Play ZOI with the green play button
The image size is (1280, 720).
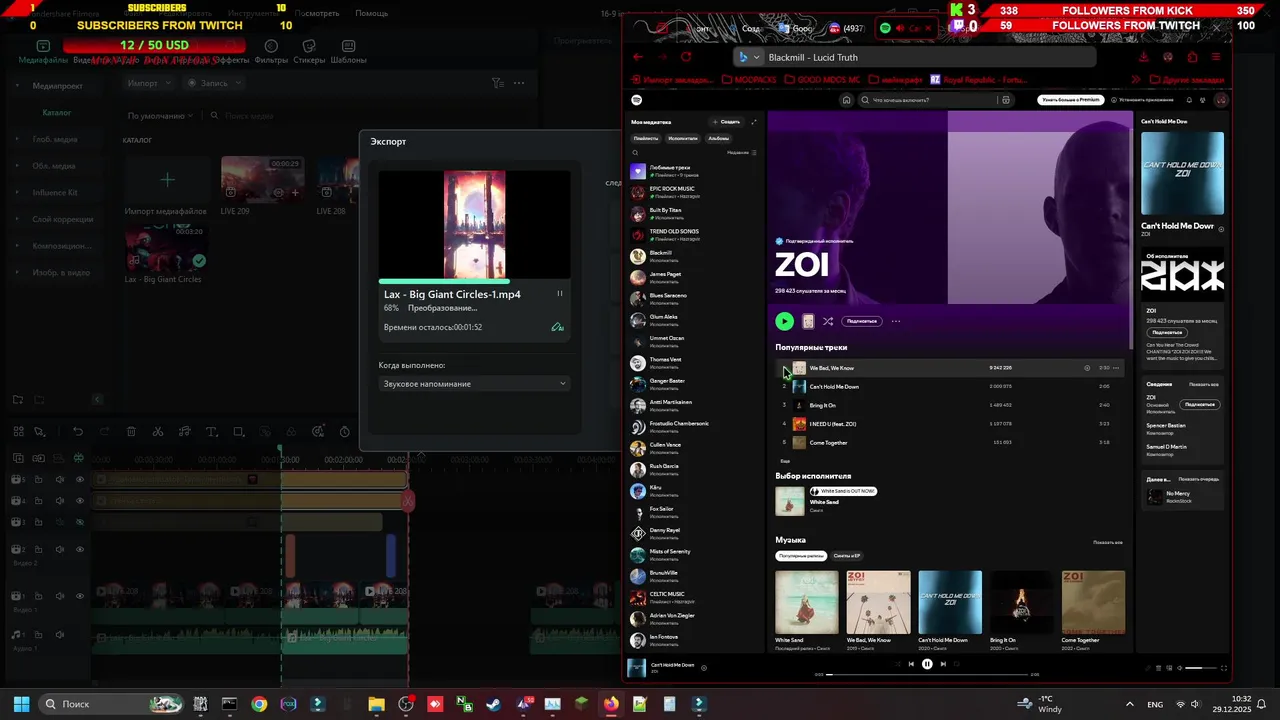pos(784,321)
